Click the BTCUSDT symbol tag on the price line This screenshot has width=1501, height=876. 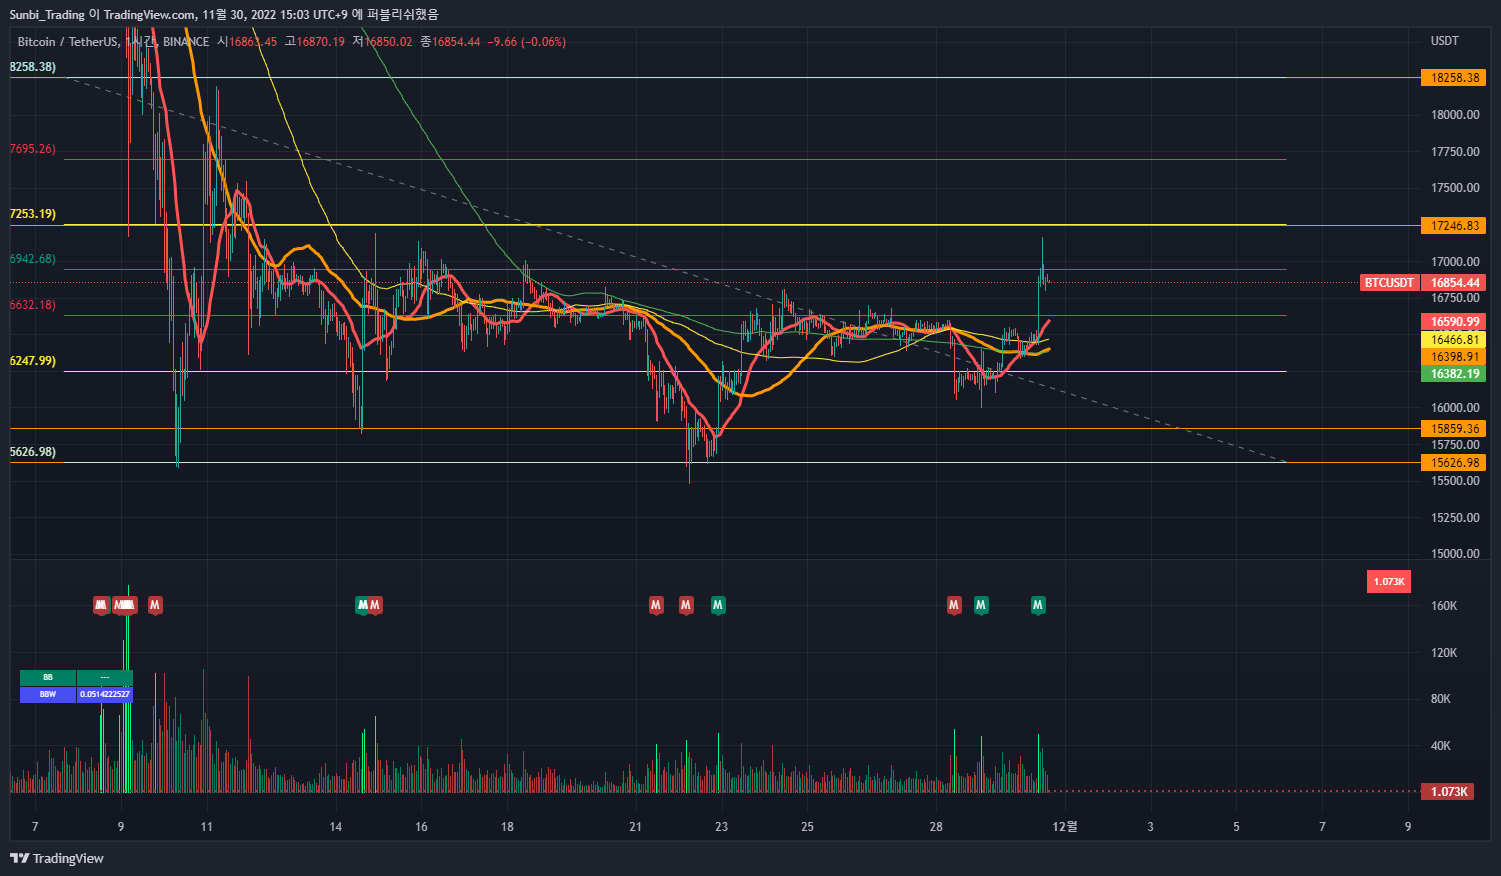1389,283
